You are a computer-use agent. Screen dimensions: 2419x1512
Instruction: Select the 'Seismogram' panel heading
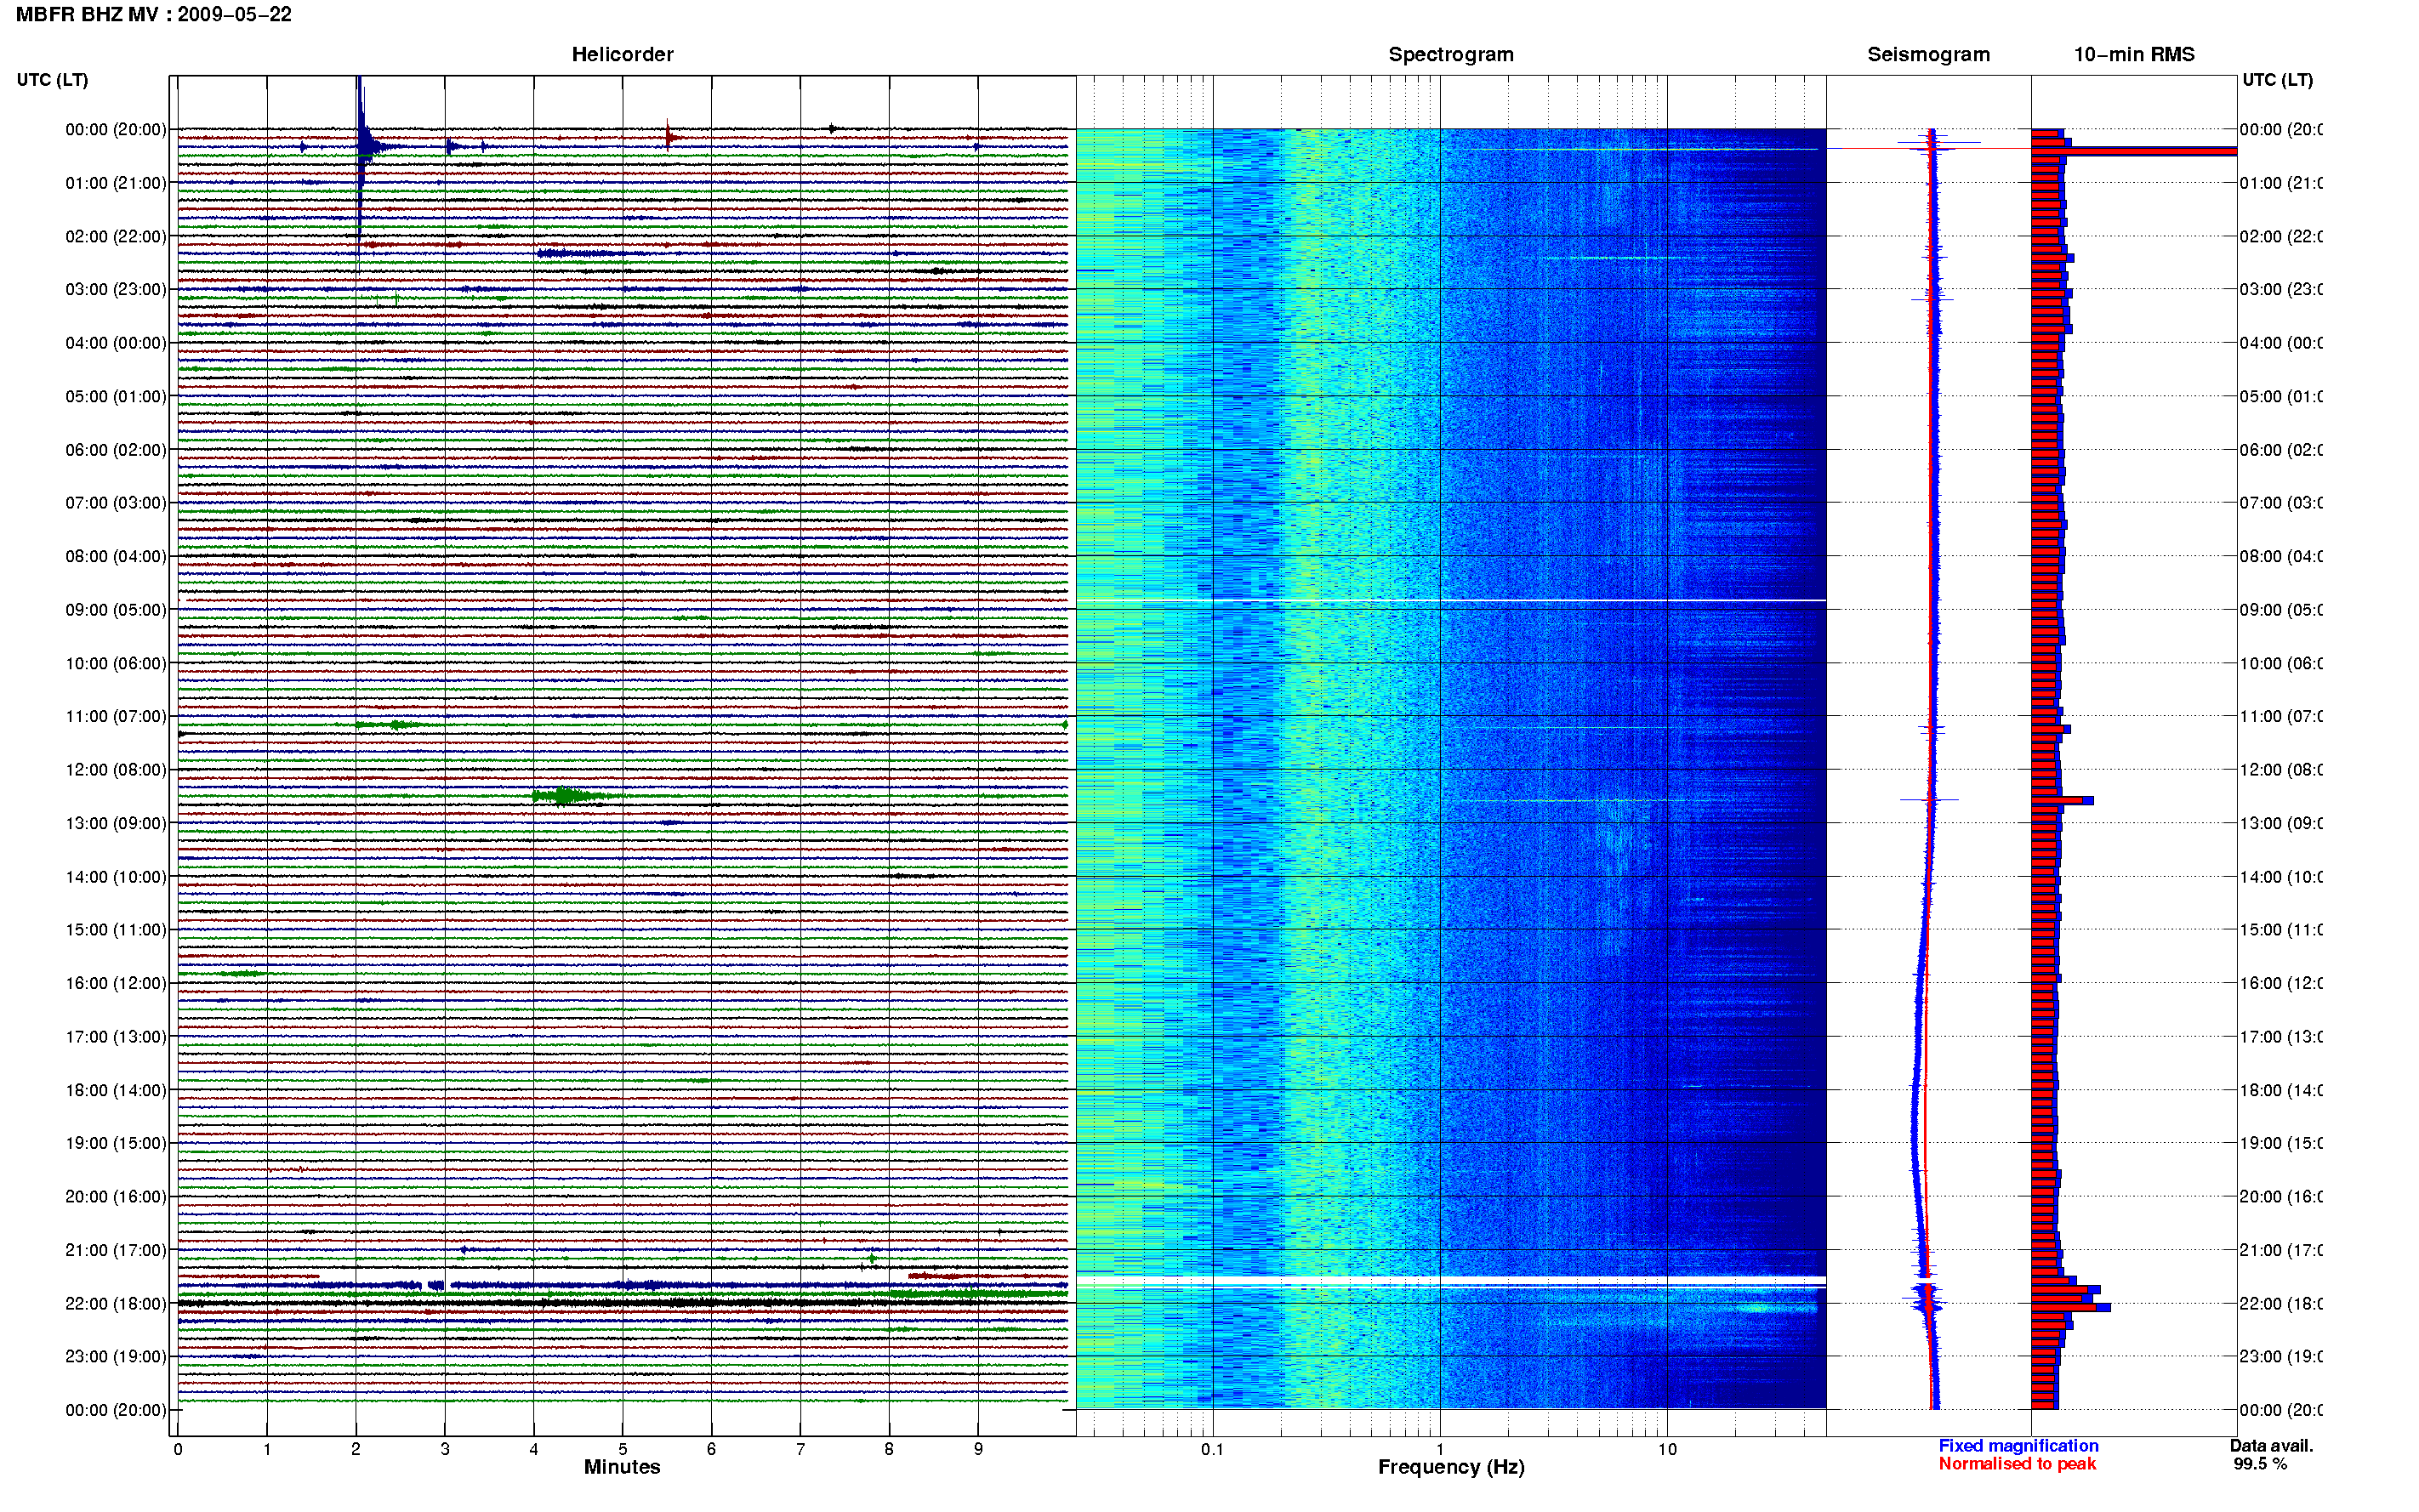pyautogui.click(x=1928, y=54)
